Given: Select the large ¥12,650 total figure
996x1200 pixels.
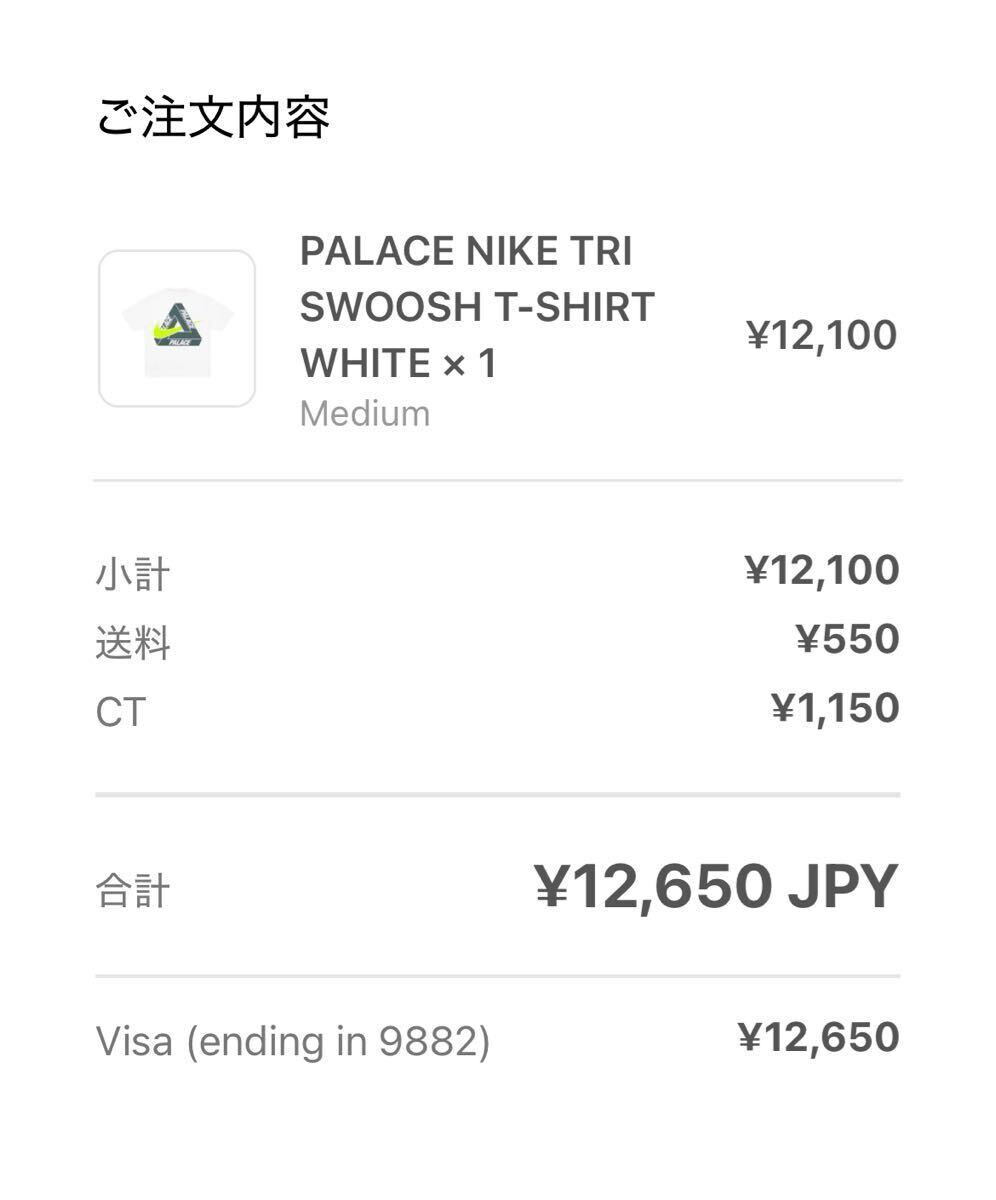Looking at the screenshot, I should coord(653,886).
